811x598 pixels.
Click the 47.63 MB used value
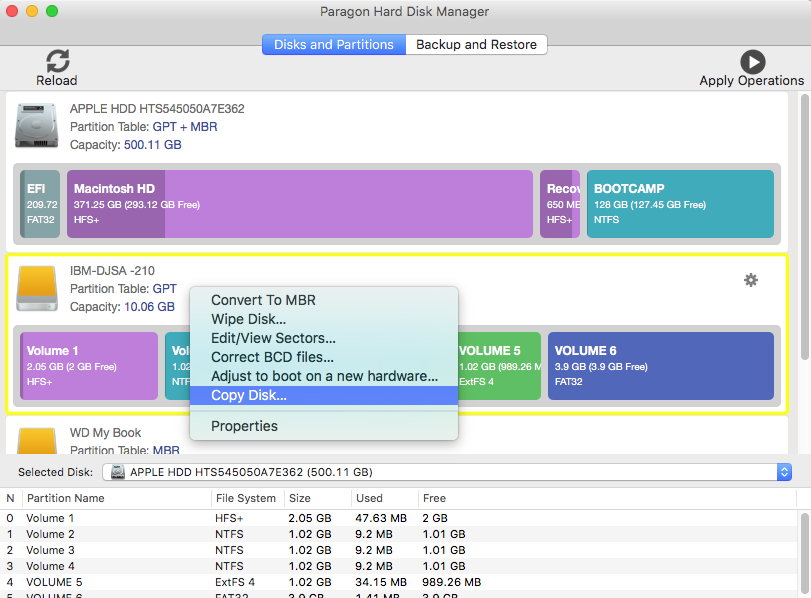[x=381, y=518]
